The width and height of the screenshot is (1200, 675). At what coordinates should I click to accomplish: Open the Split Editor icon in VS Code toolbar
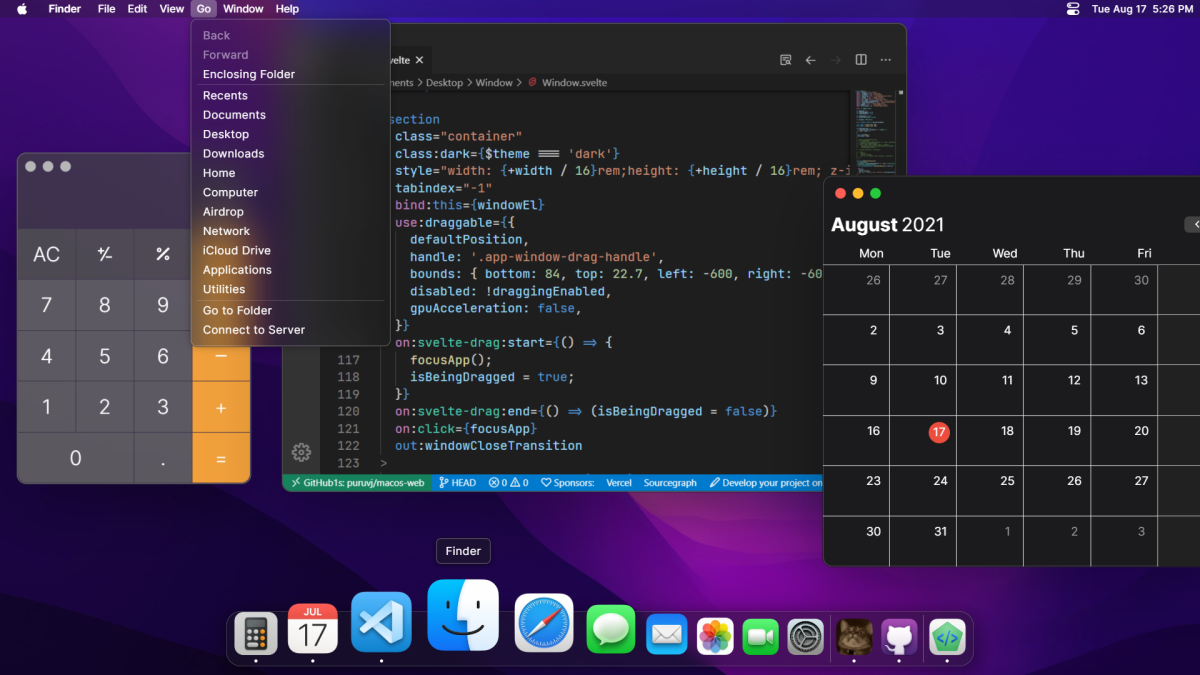(x=860, y=59)
